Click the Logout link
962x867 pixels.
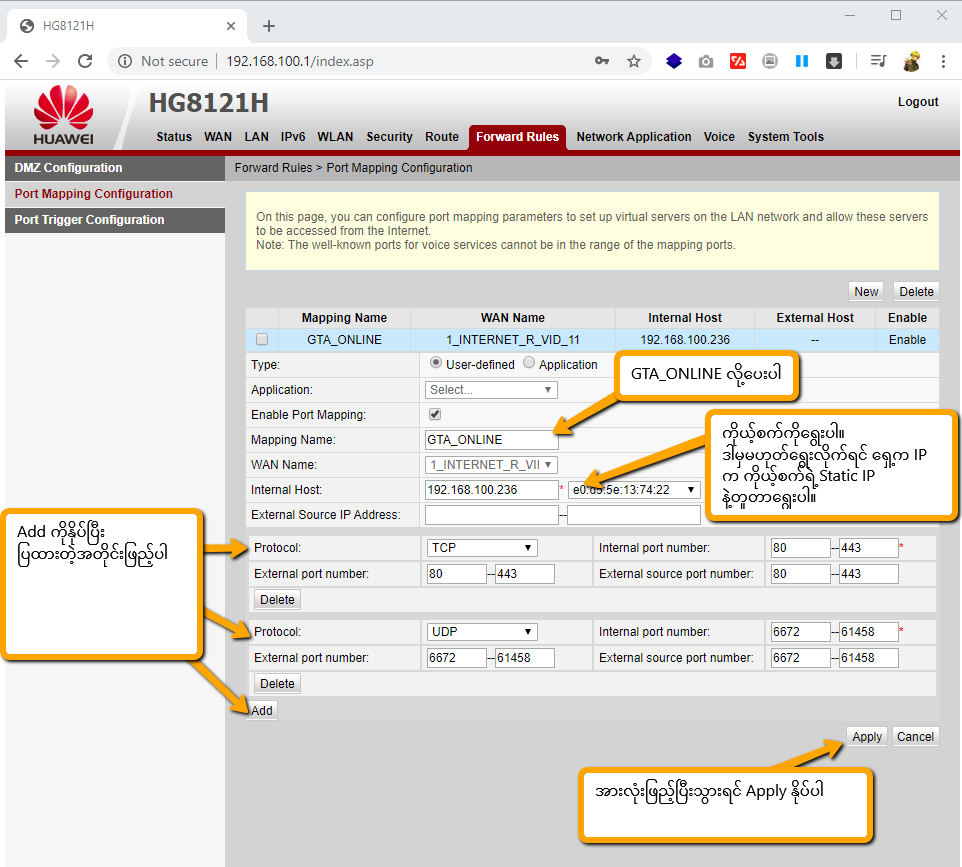[x=918, y=102]
